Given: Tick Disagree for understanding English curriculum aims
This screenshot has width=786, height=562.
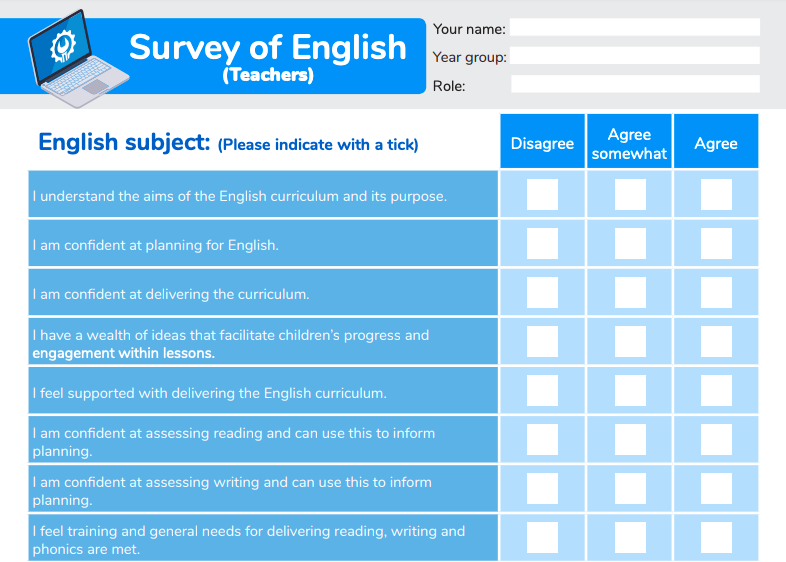Looking at the screenshot, I should coord(542,195).
